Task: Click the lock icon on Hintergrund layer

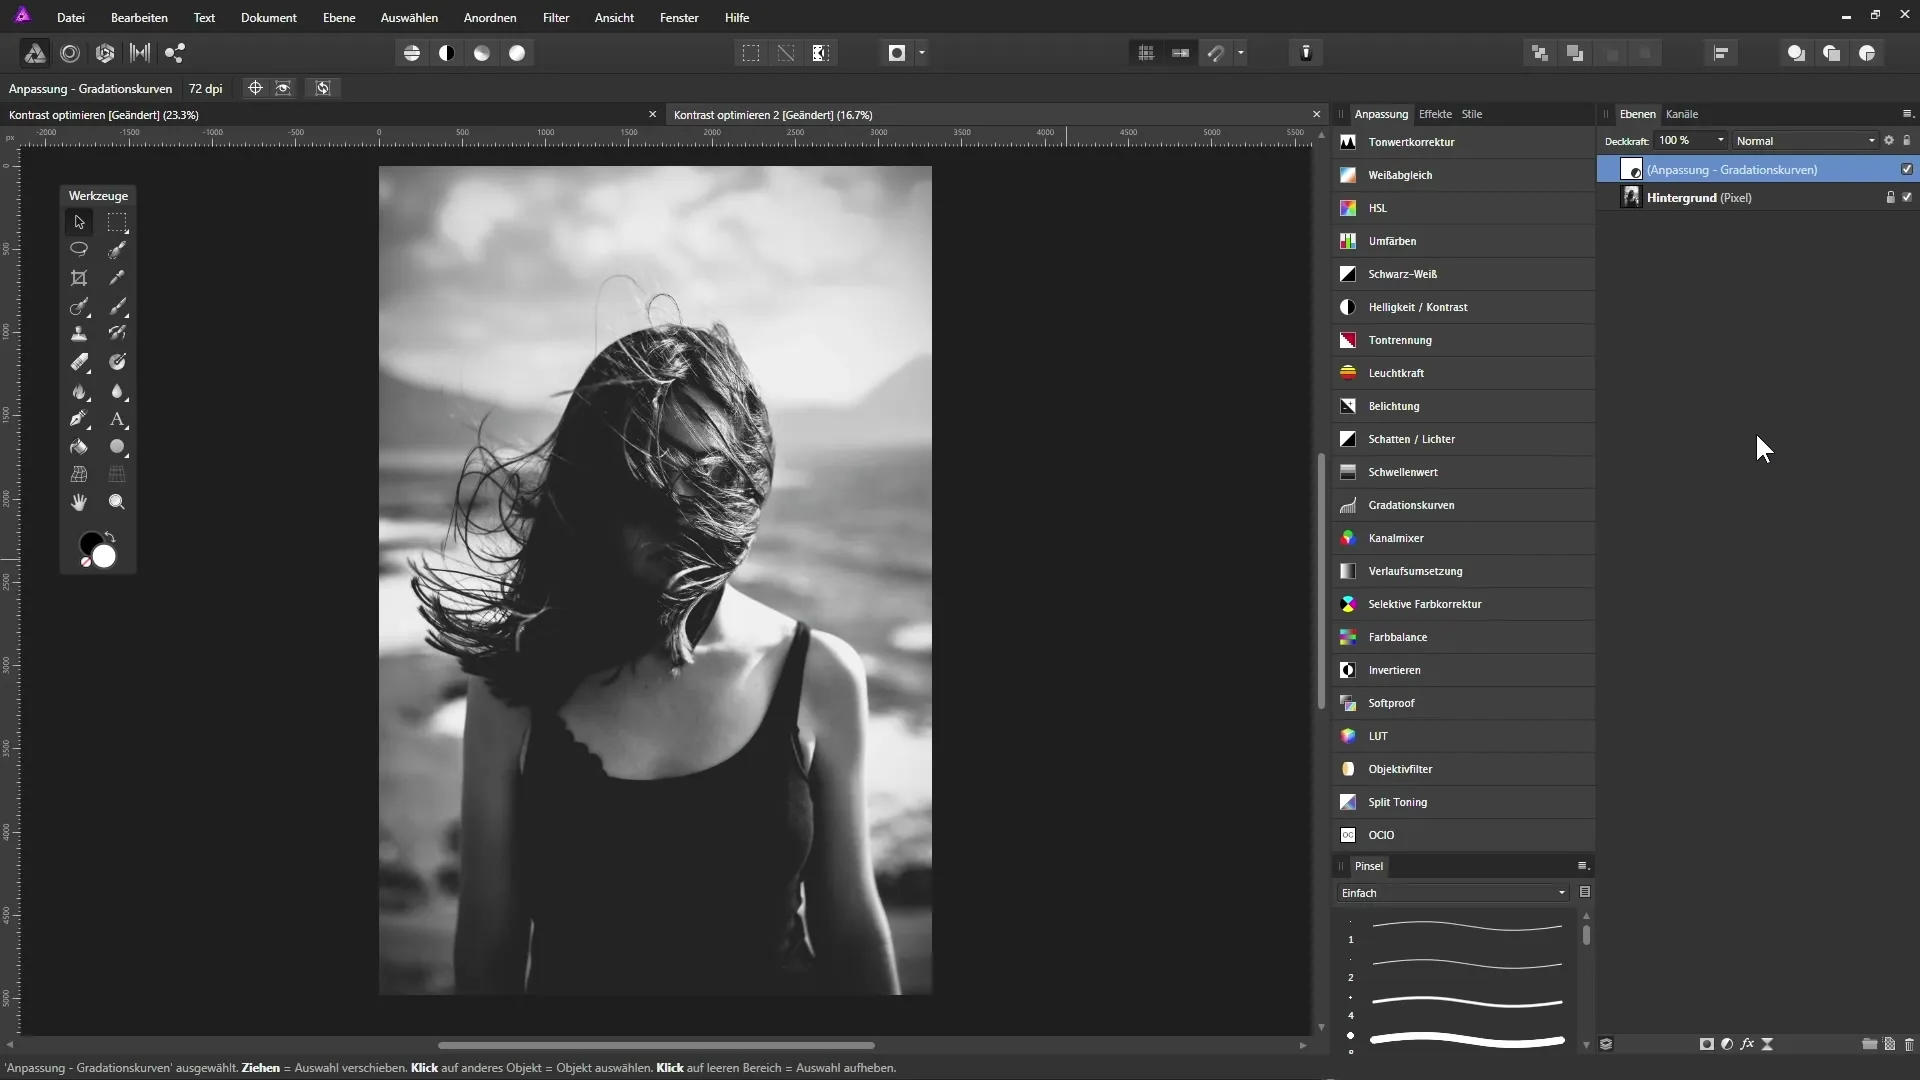Action: (1890, 197)
